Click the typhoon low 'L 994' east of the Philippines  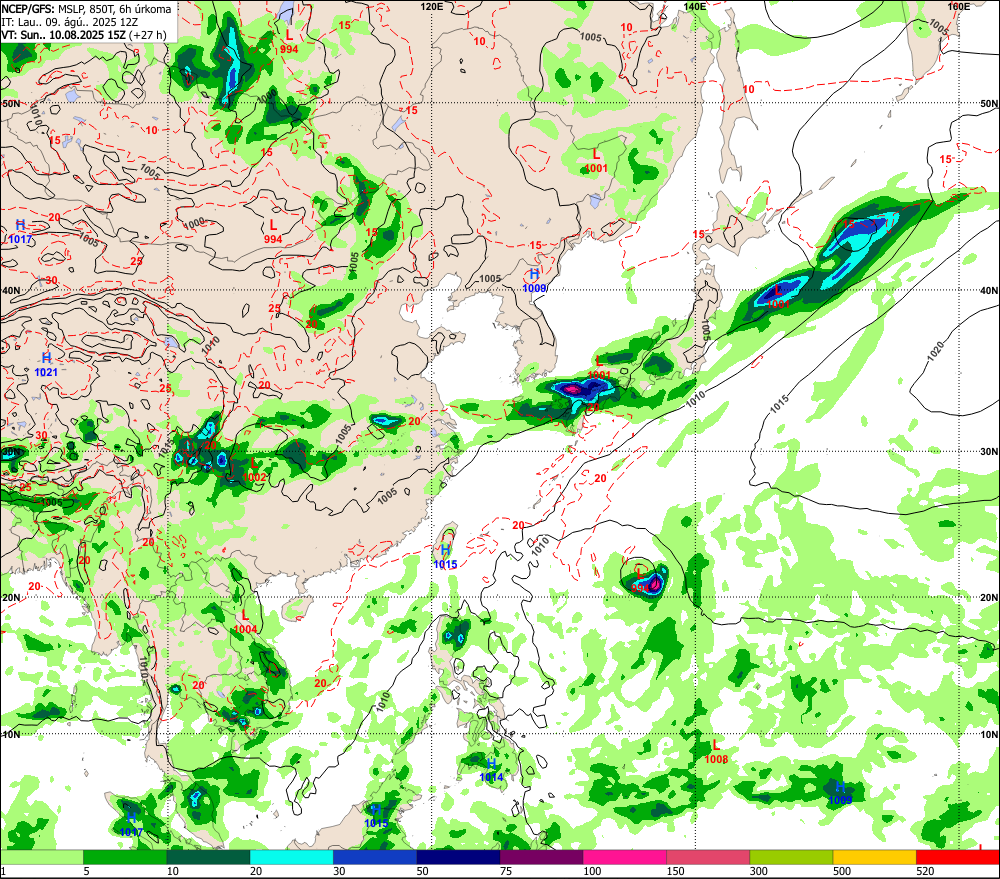(640, 581)
